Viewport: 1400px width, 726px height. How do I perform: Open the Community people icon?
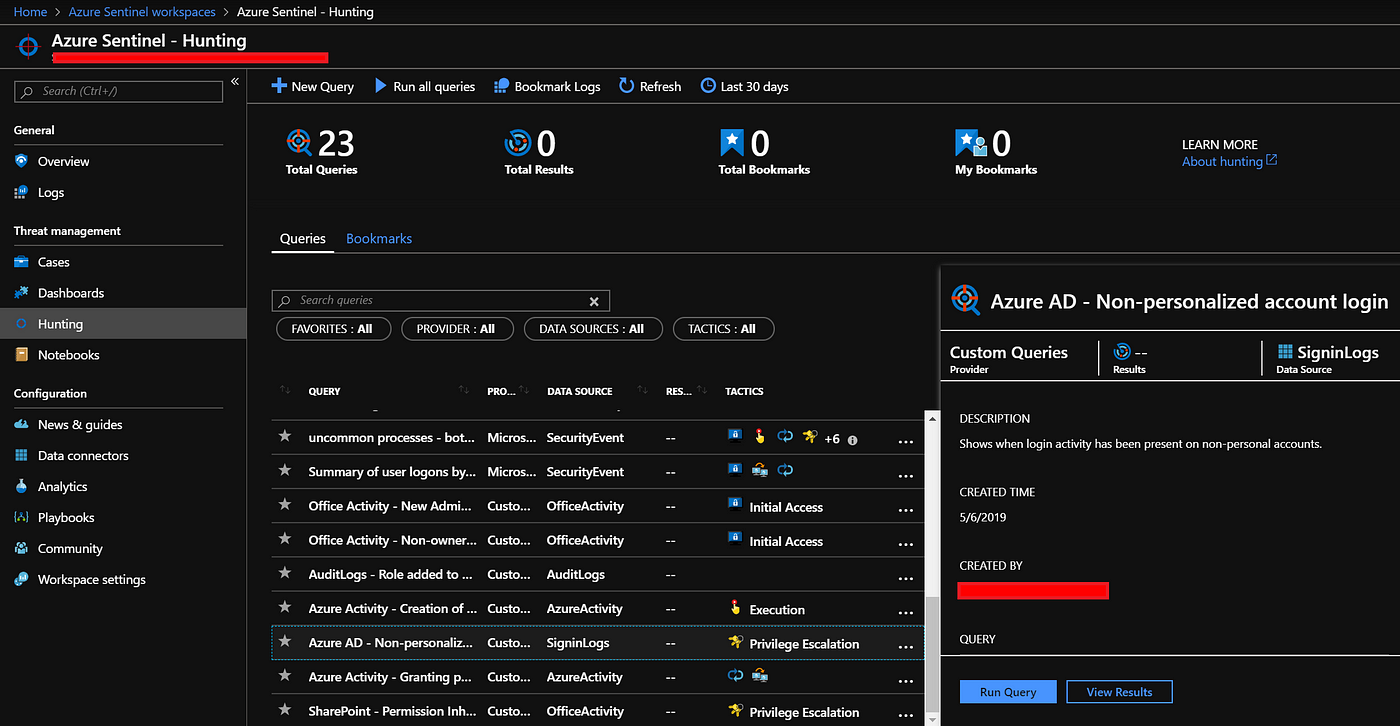click(x=21, y=548)
